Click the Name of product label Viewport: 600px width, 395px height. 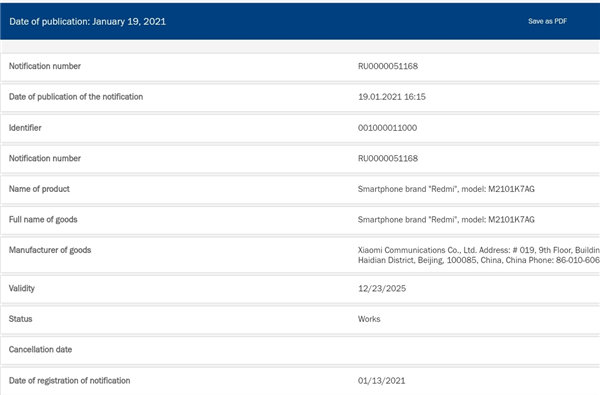click(x=39, y=189)
